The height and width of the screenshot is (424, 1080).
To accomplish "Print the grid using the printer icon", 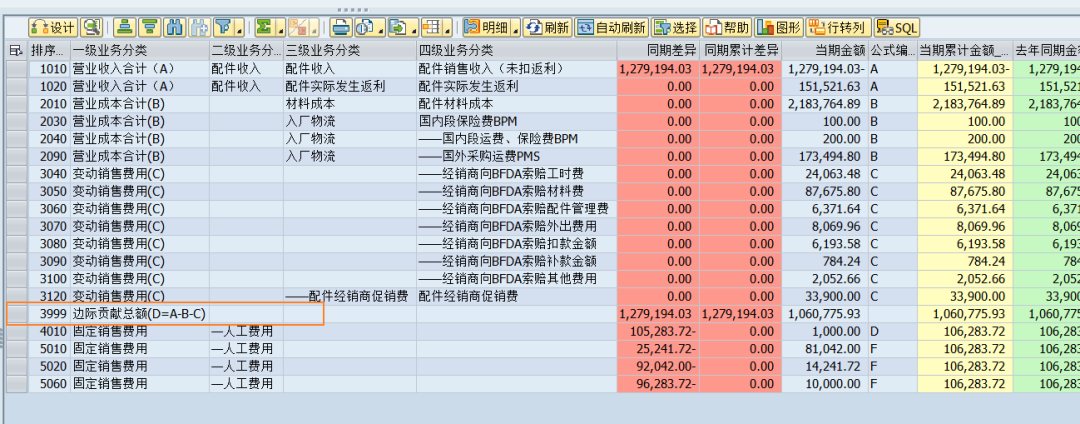I will click(x=340, y=28).
